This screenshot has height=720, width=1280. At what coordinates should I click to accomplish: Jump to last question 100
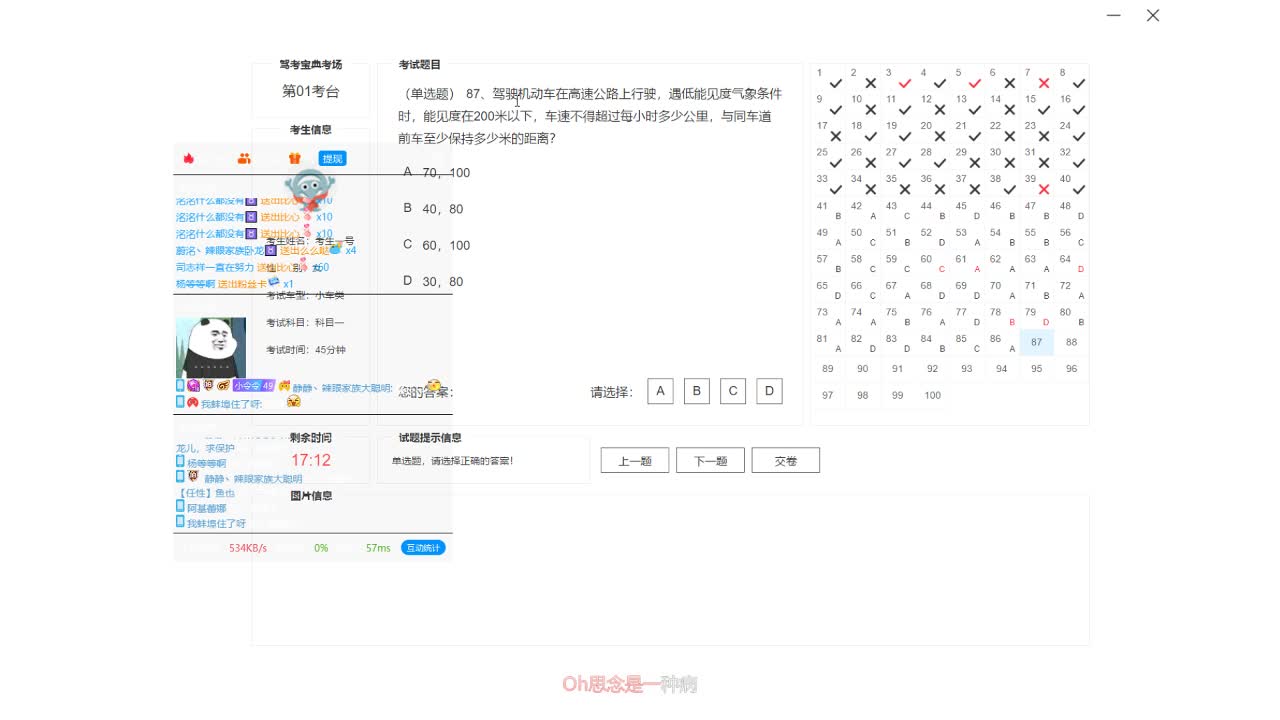[932, 396]
